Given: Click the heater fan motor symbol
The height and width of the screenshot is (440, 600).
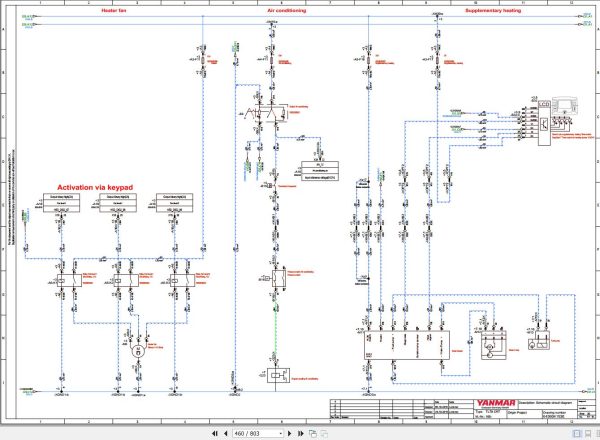Looking at the screenshot, I should pyautogui.click(x=137, y=350).
